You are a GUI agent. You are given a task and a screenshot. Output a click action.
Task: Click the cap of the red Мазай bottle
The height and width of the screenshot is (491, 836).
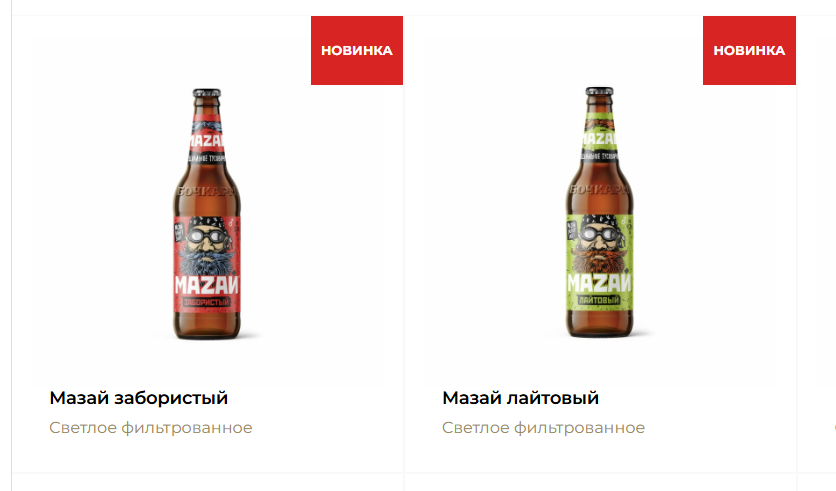pyautogui.click(x=207, y=93)
